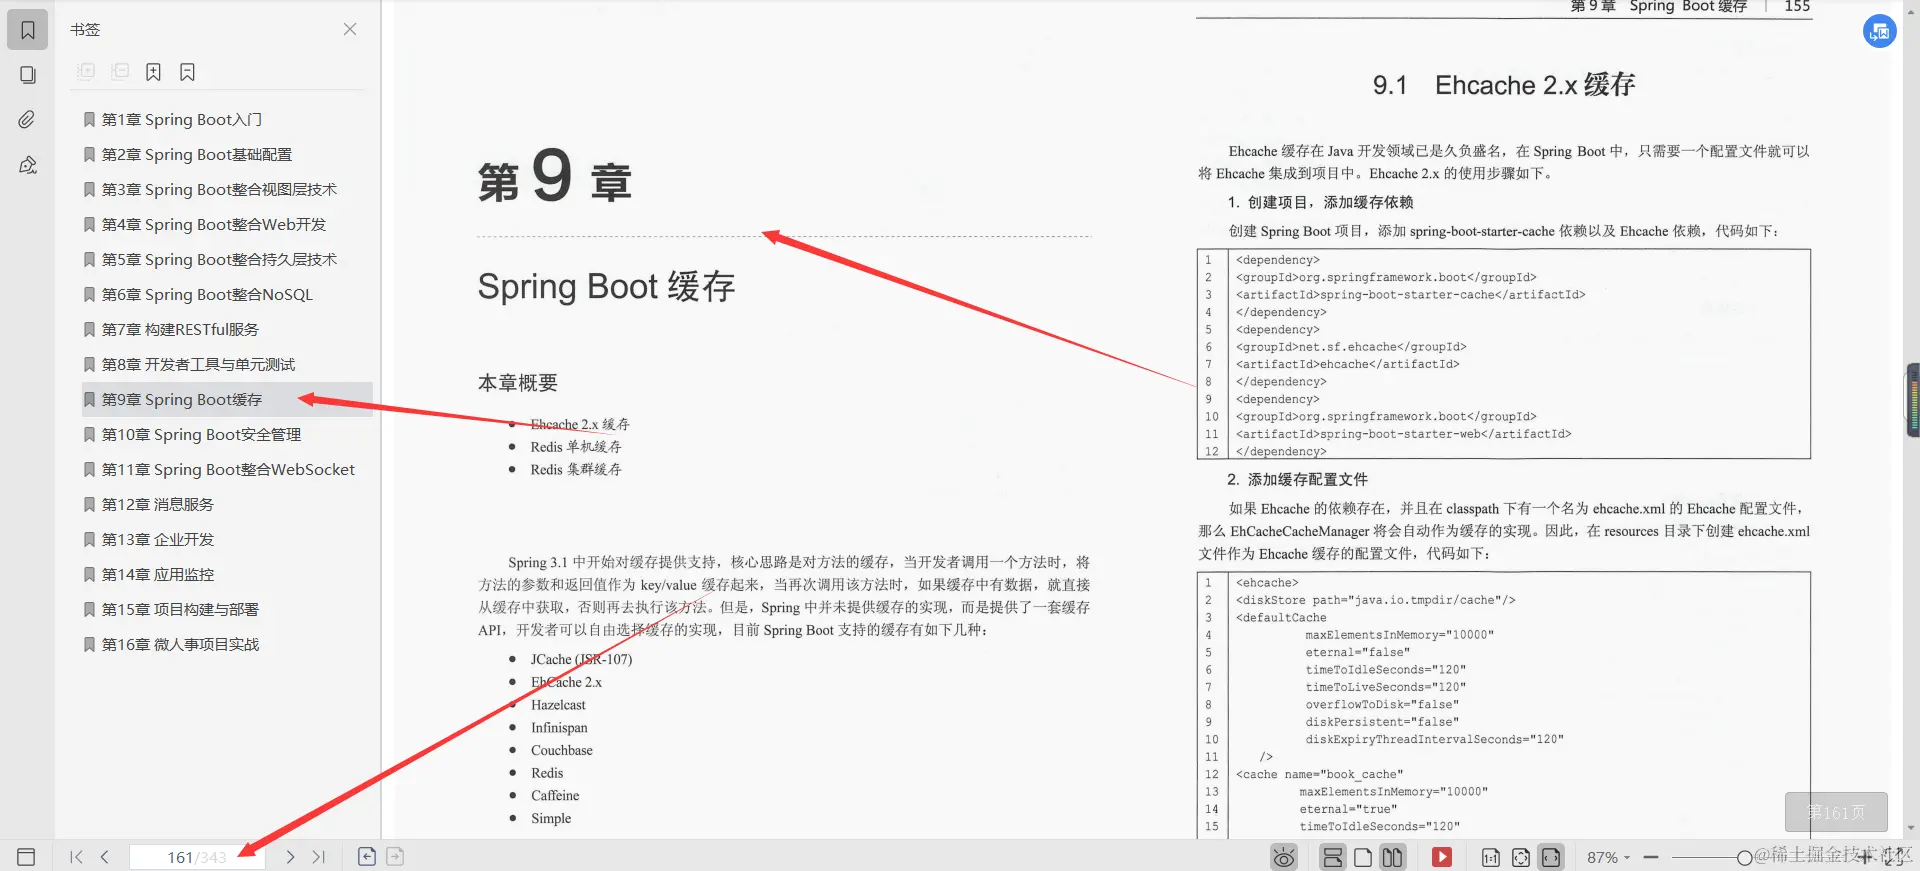Open bookmark 第10章 Spring Boot安全管理
Viewport: 1920px width, 871px height.
pos(201,434)
